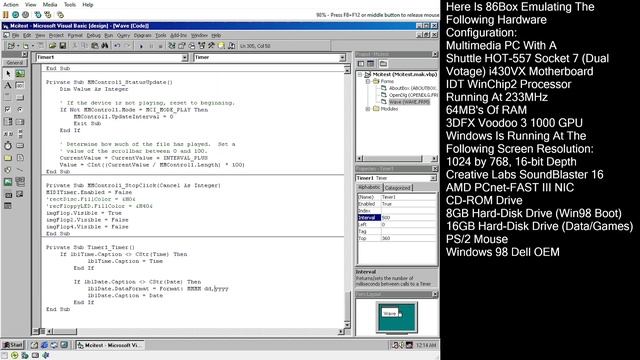Expand the Modules folder in Project Explorer
Screen dimensions: 640x360
[368, 109]
